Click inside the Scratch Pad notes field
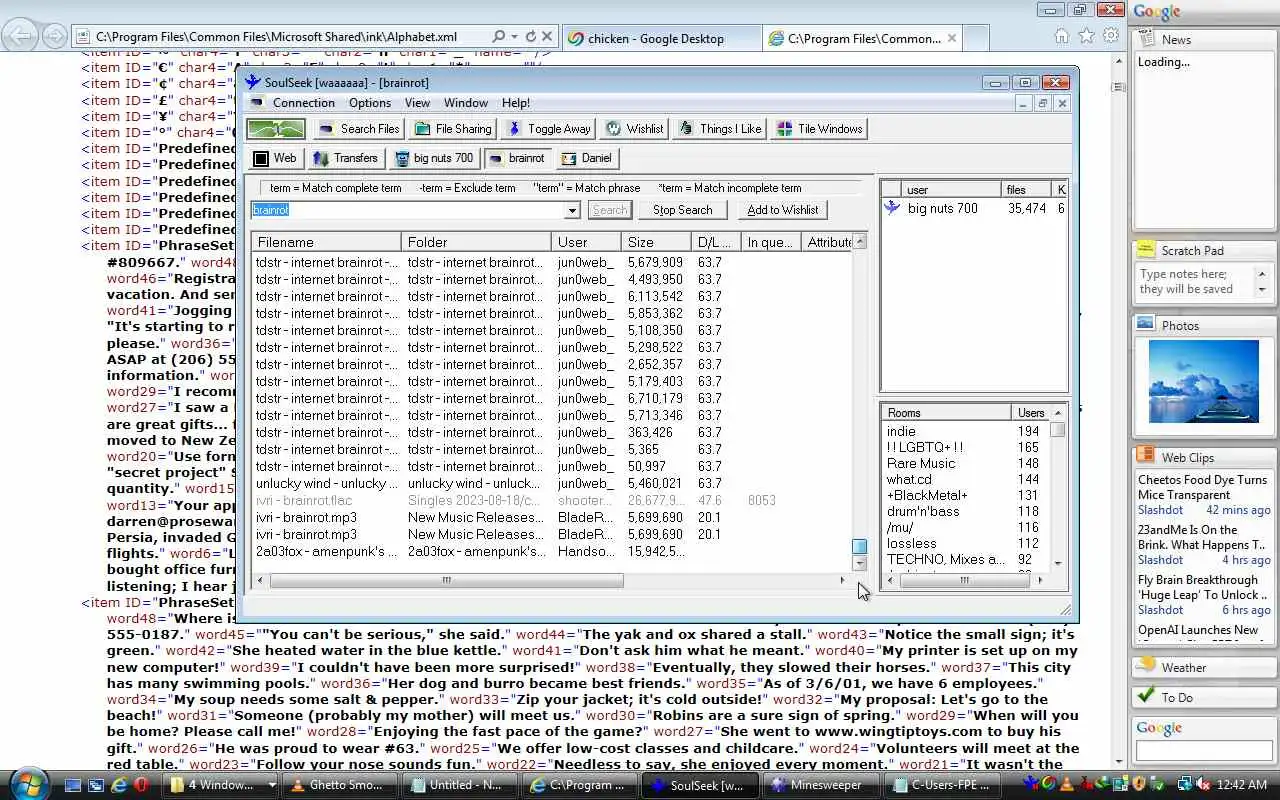 (1196, 282)
